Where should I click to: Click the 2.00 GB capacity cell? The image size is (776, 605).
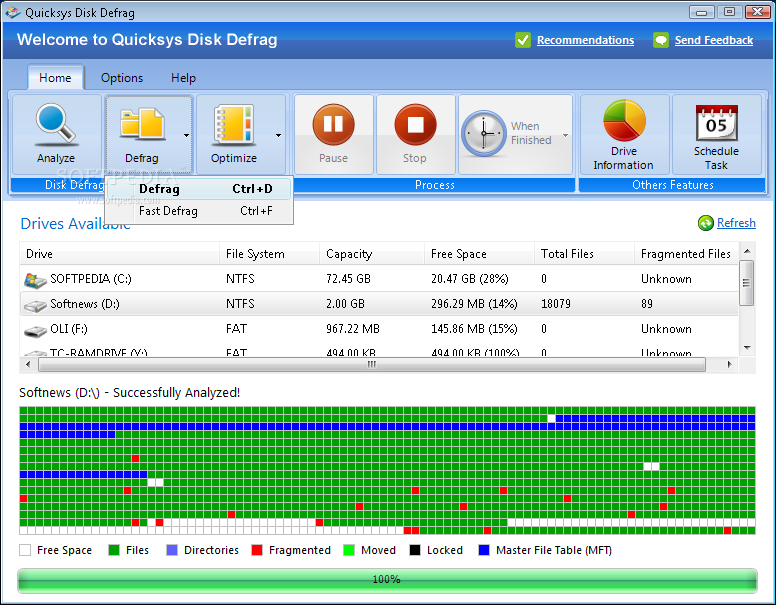point(345,303)
